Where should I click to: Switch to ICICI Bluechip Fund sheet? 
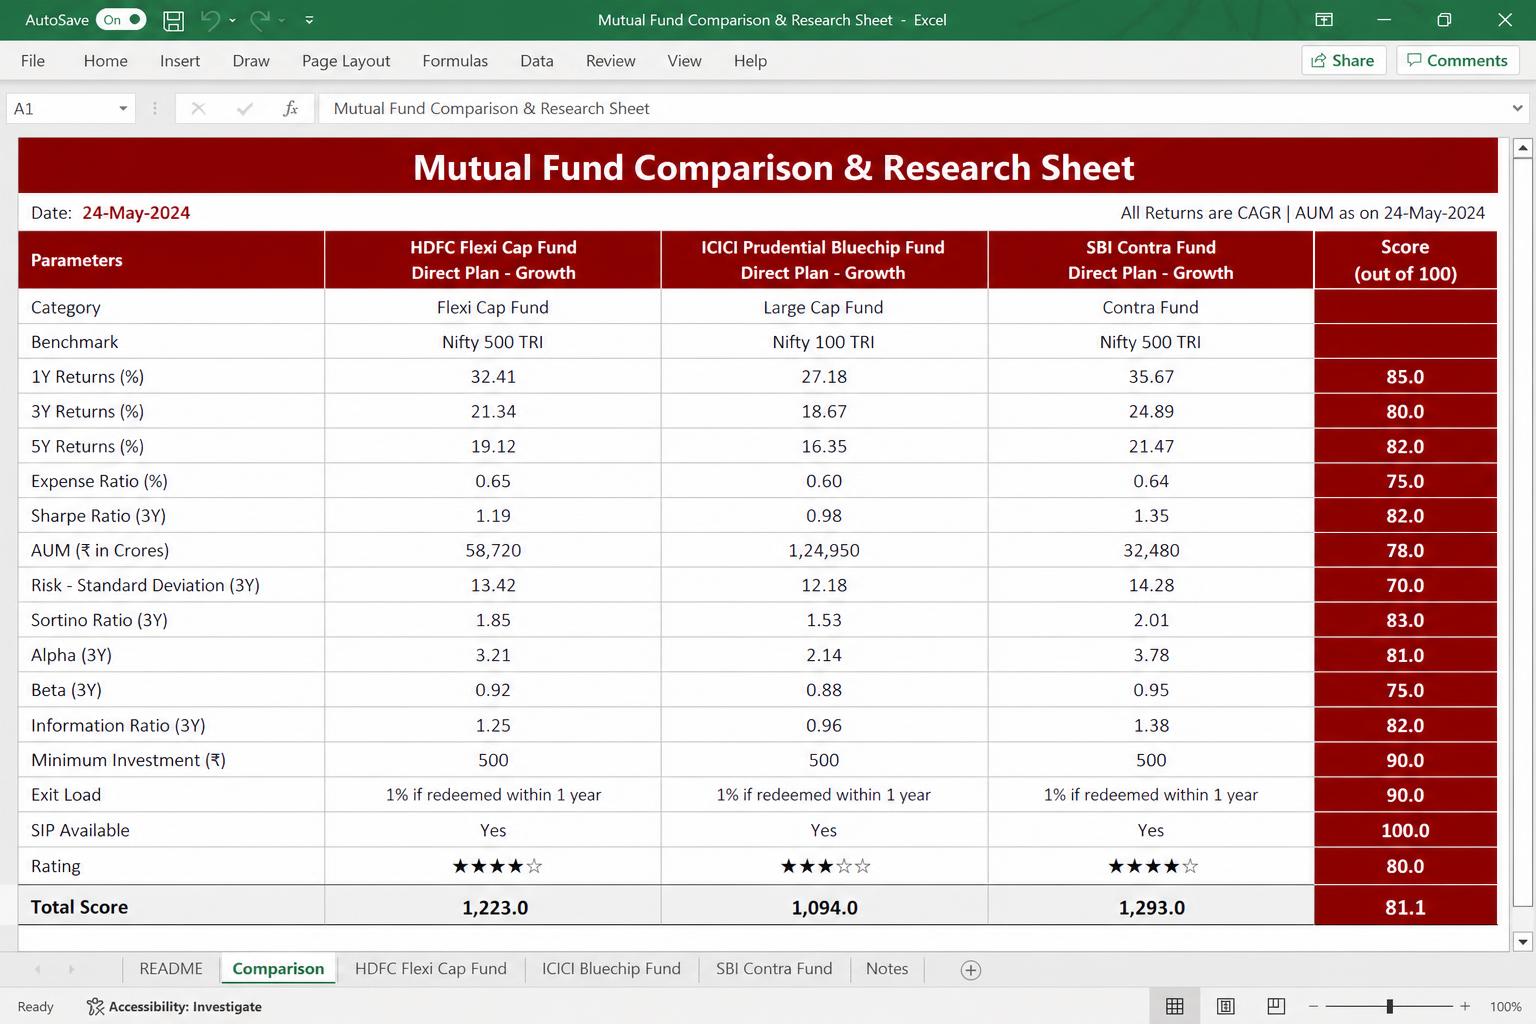click(611, 969)
